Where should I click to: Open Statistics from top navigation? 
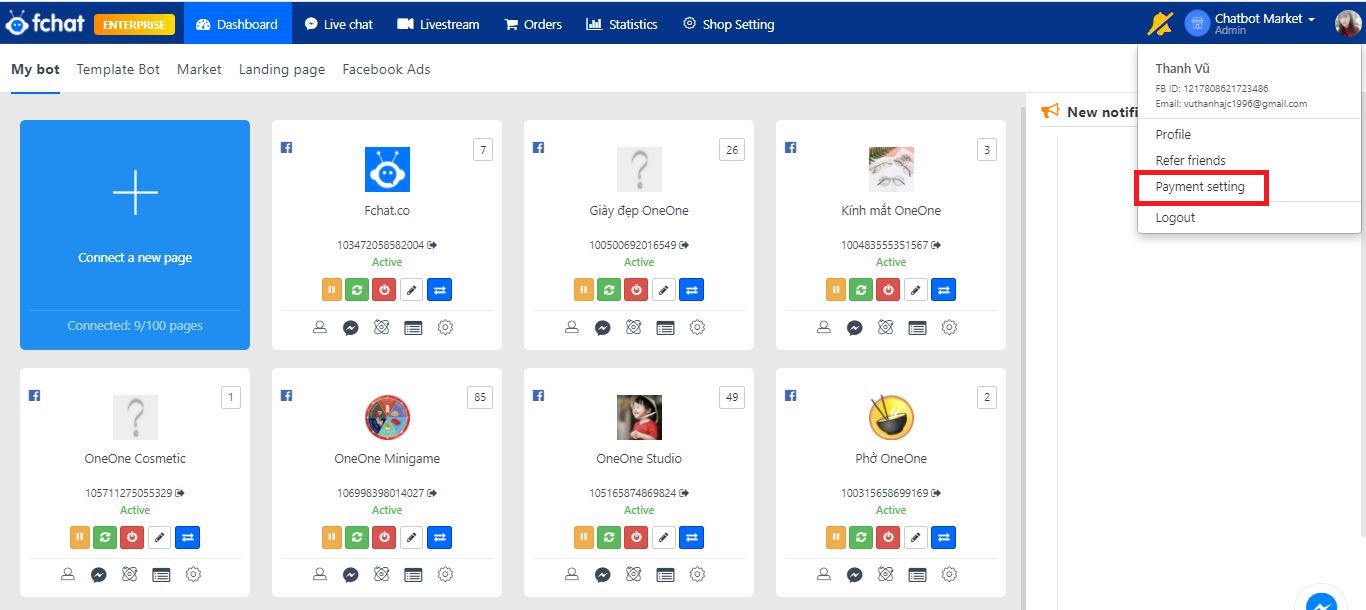[622, 23]
